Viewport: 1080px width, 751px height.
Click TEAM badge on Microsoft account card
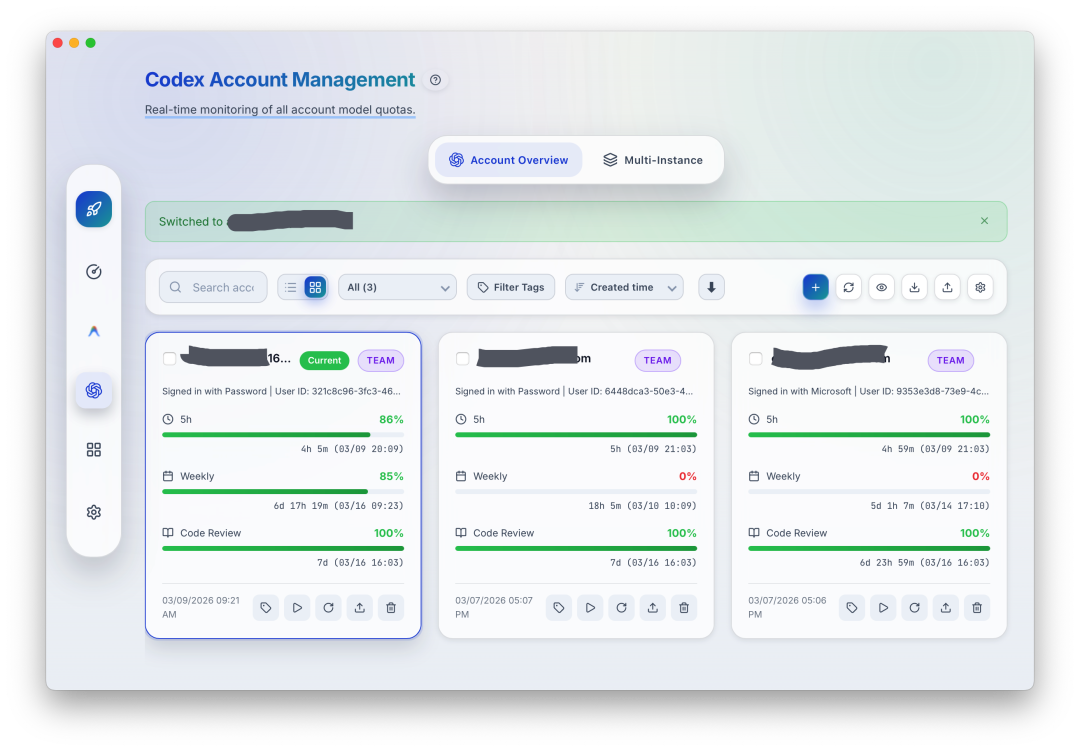[951, 360]
